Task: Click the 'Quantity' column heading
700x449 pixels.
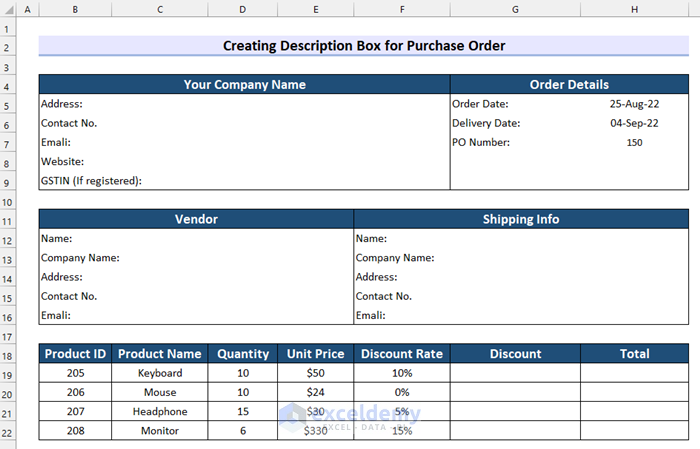Action: click(x=242, y=353)
